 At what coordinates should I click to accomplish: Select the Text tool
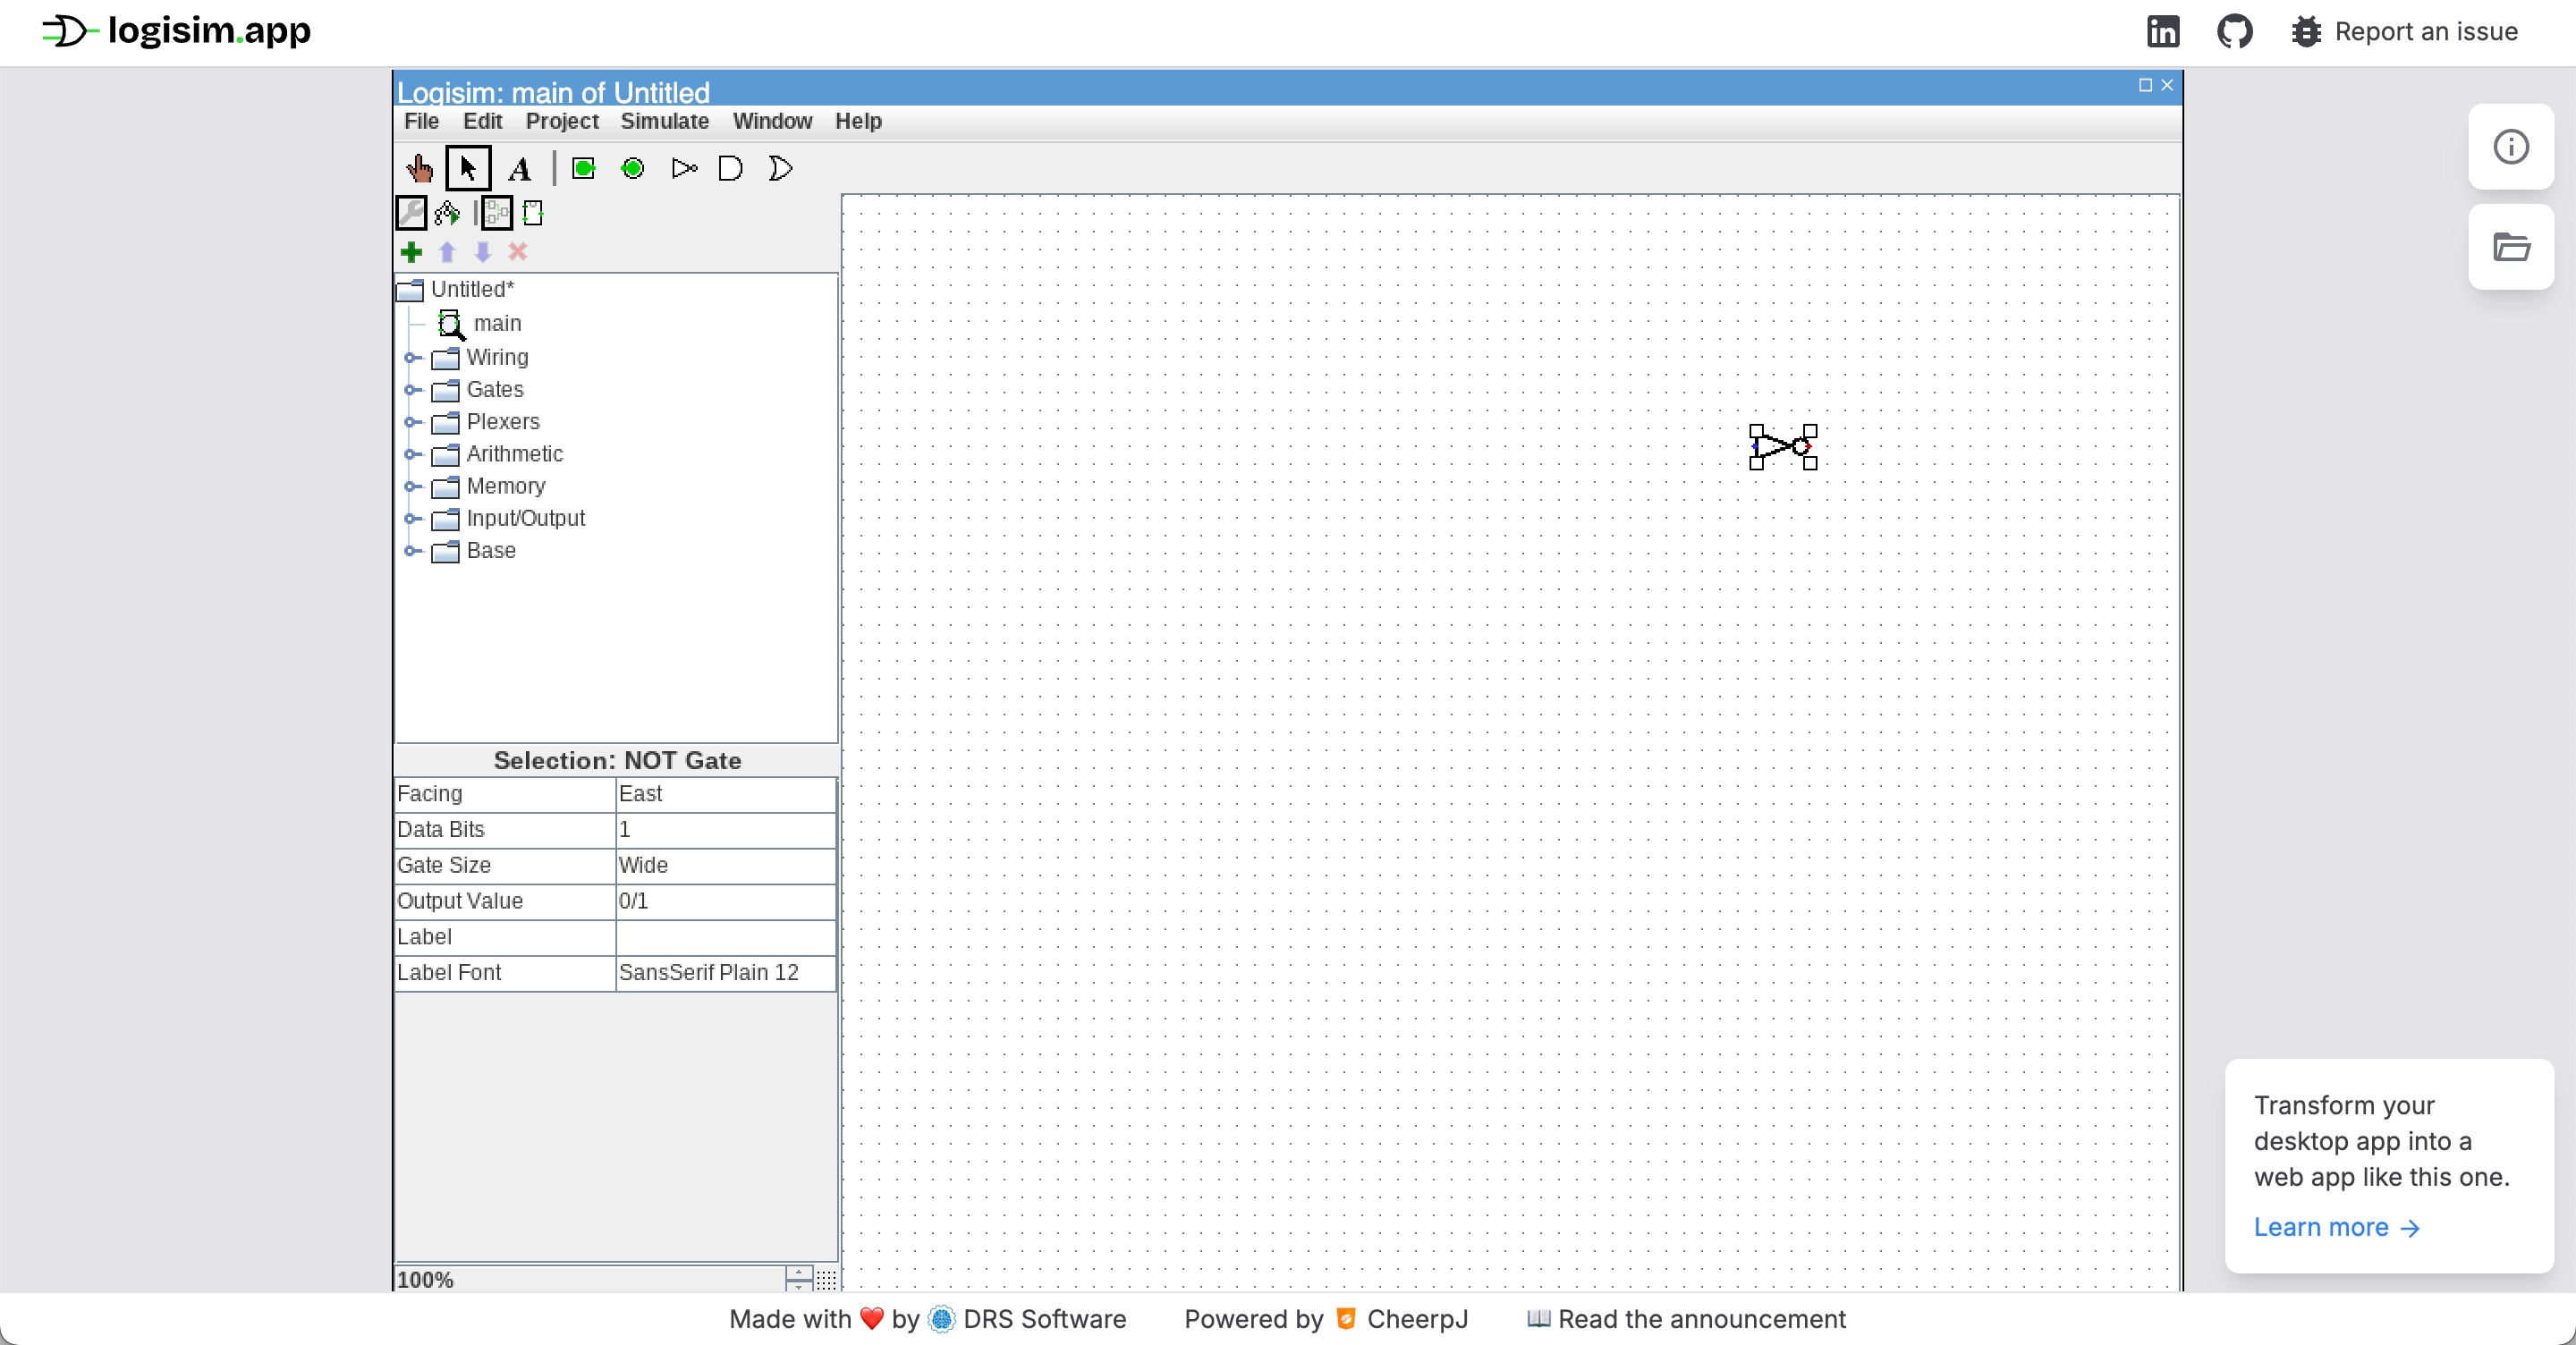519,168
